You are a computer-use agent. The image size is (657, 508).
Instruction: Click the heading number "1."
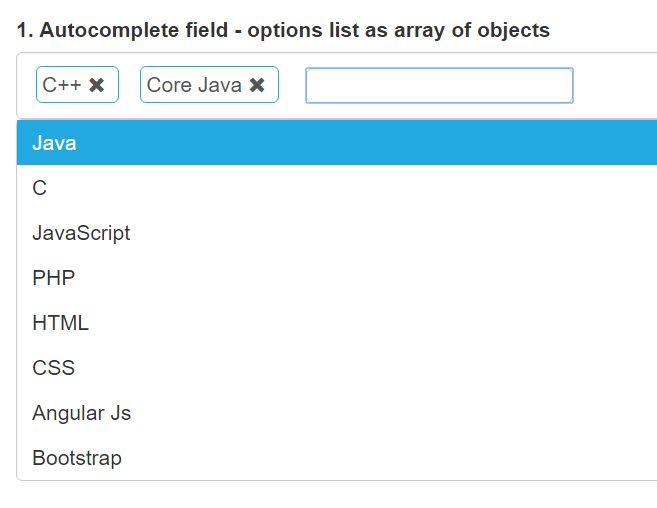point(24,30)
